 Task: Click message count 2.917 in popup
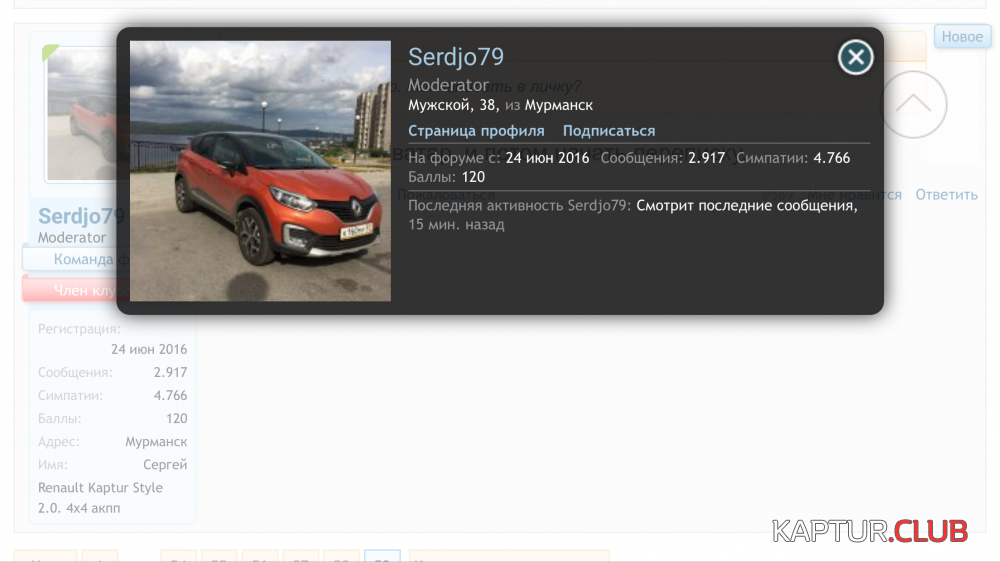click(x=706, y=158)
